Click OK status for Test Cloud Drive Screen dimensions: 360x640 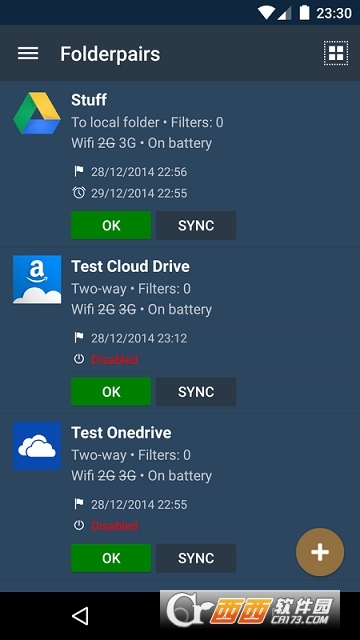(111, 392)
